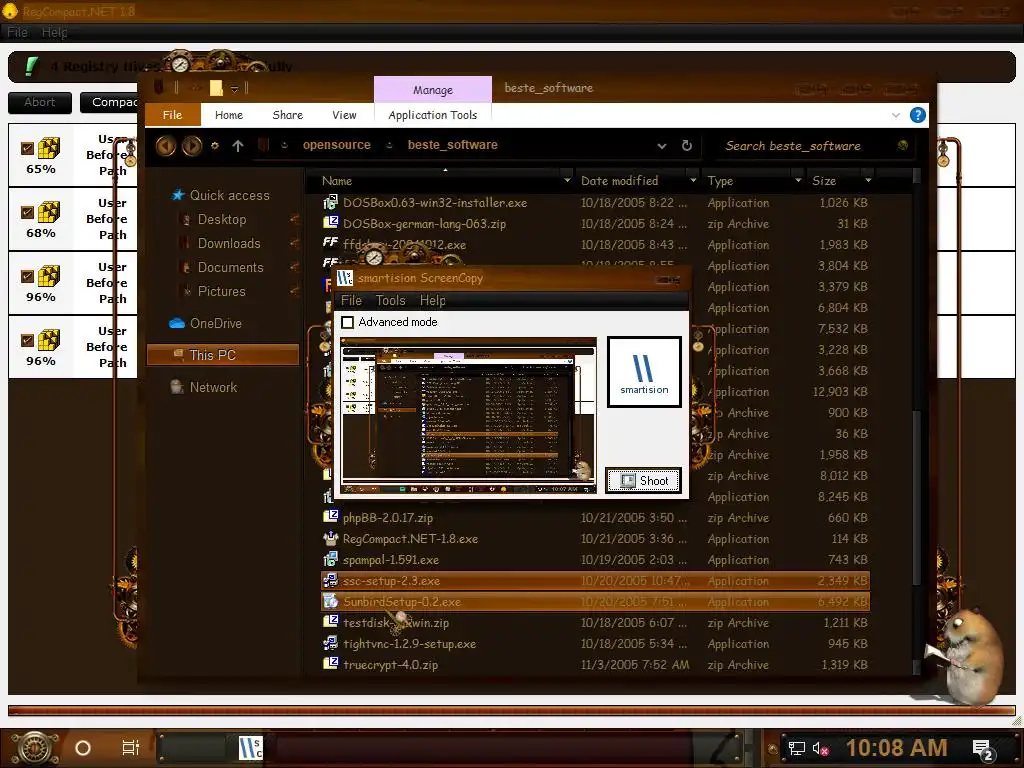Image resolution: width=1024 pixels, height=768 pixels.
Task: Click the Explorer help question mark icon
Action: pyautogui.click(x=918, y=115)
